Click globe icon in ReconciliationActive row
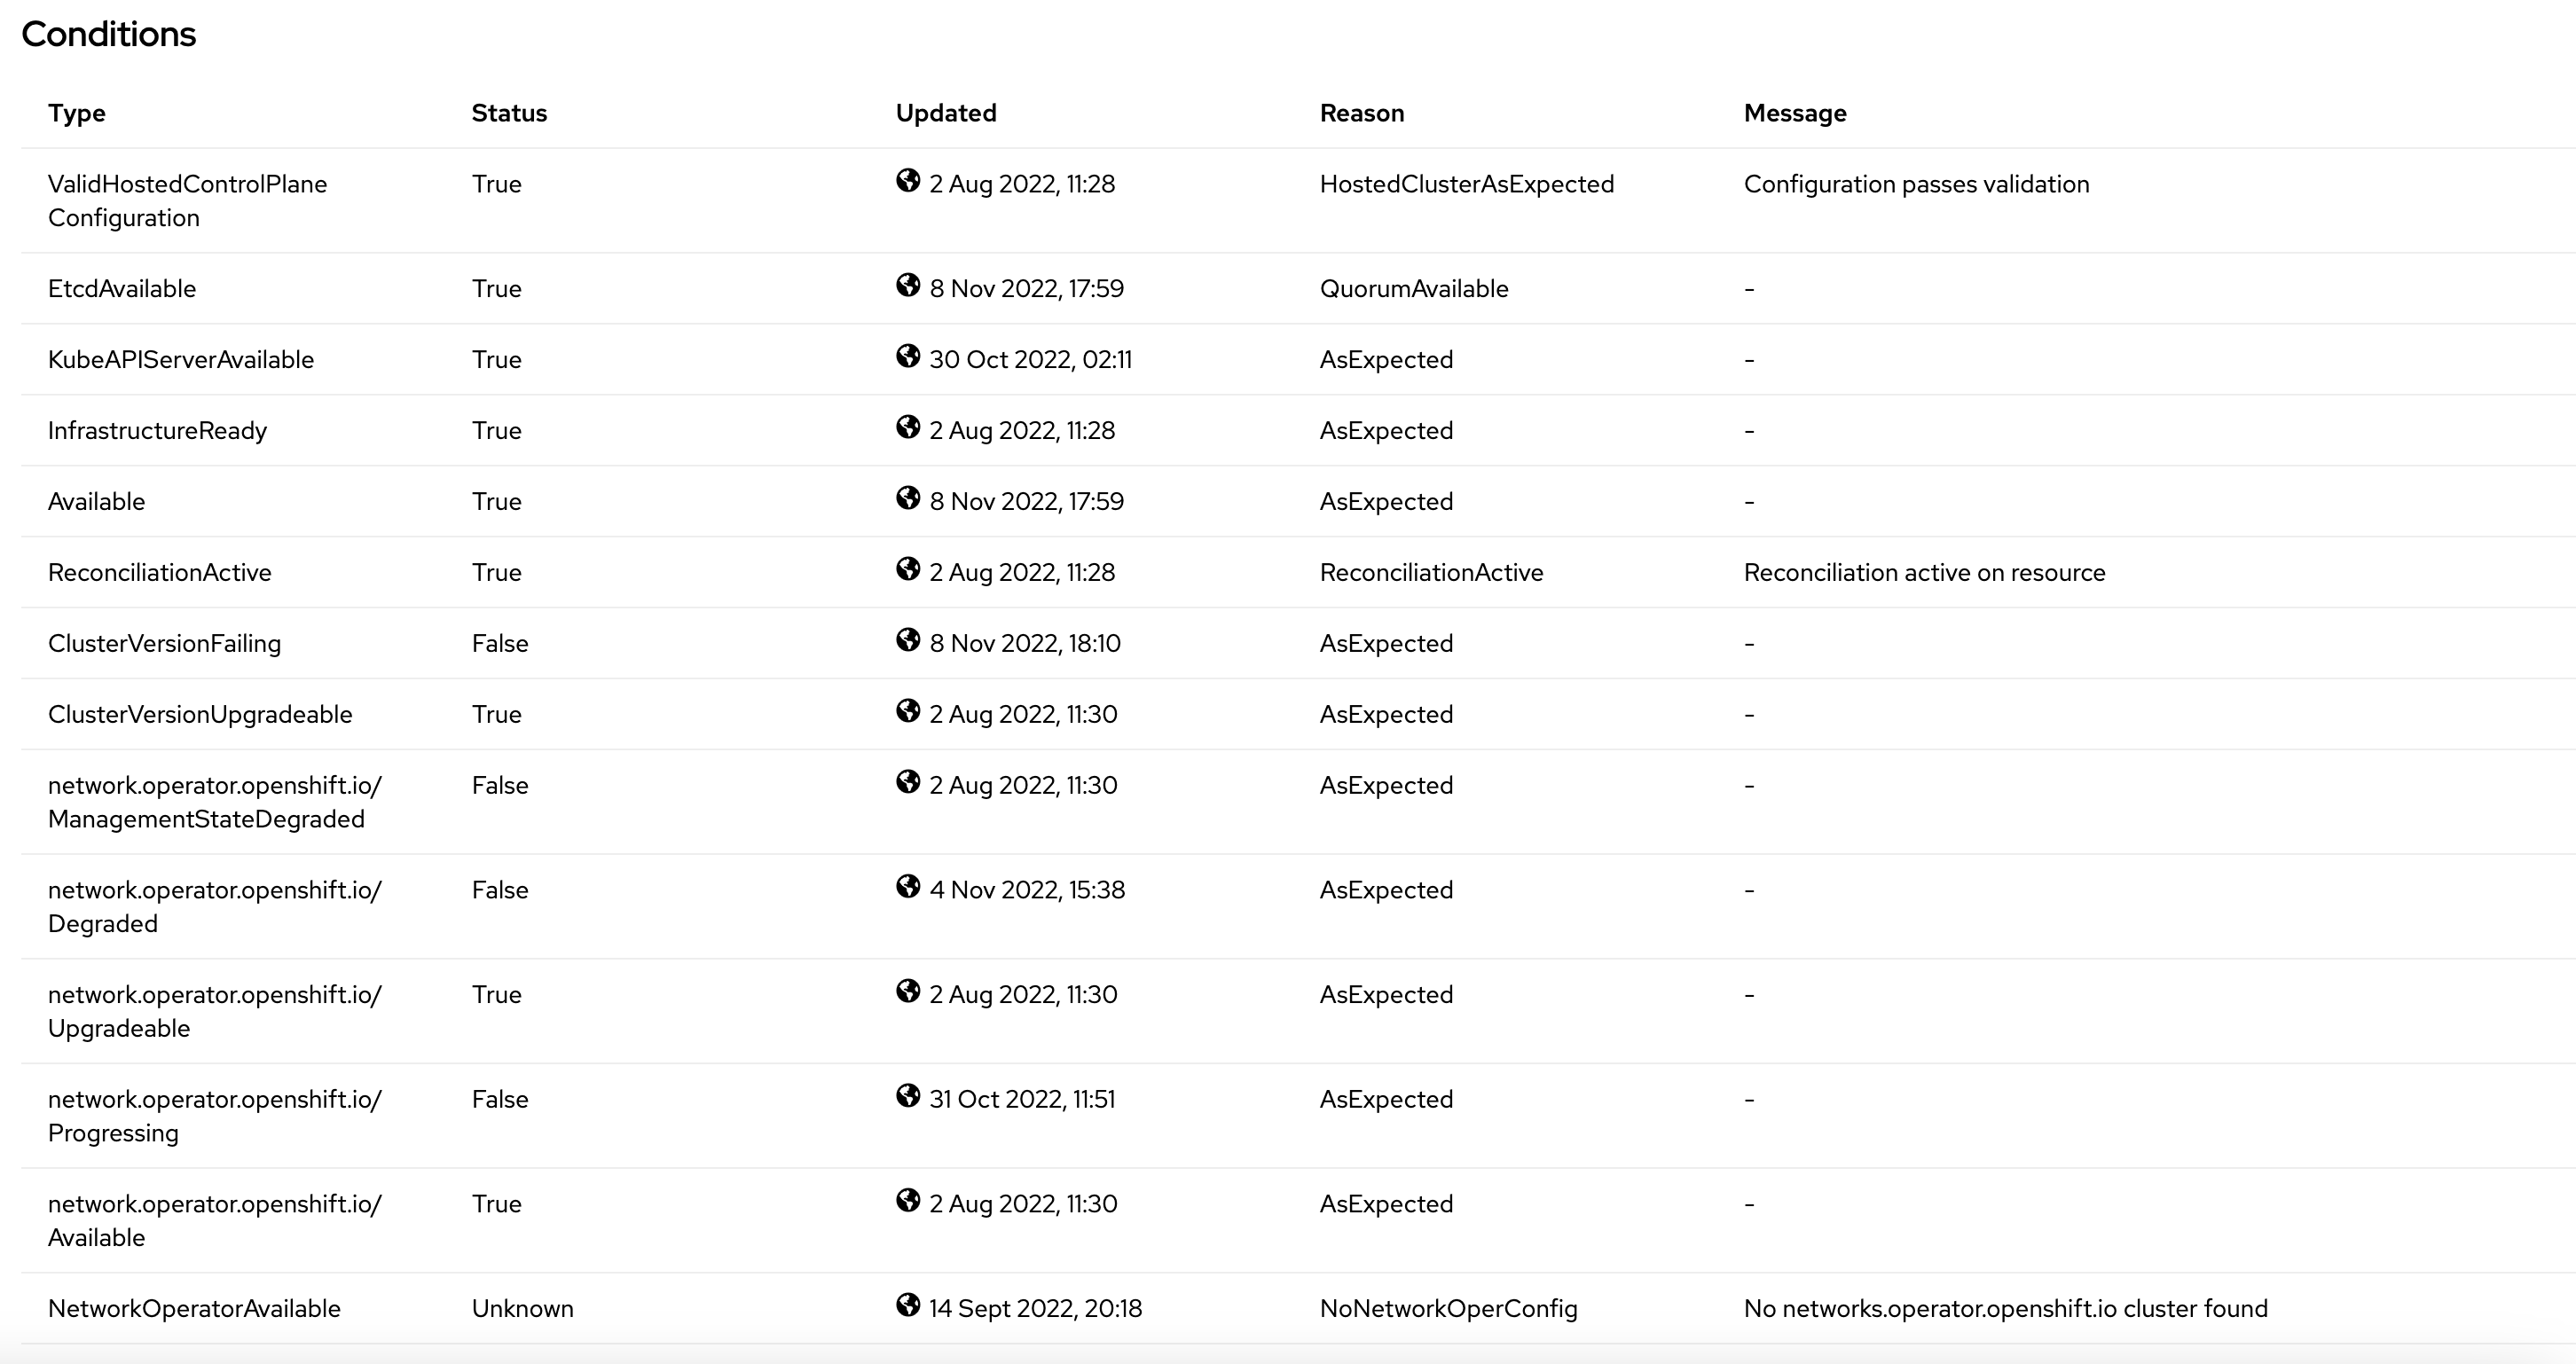This screenshot has width=2576, height=1364. [907, 570]
